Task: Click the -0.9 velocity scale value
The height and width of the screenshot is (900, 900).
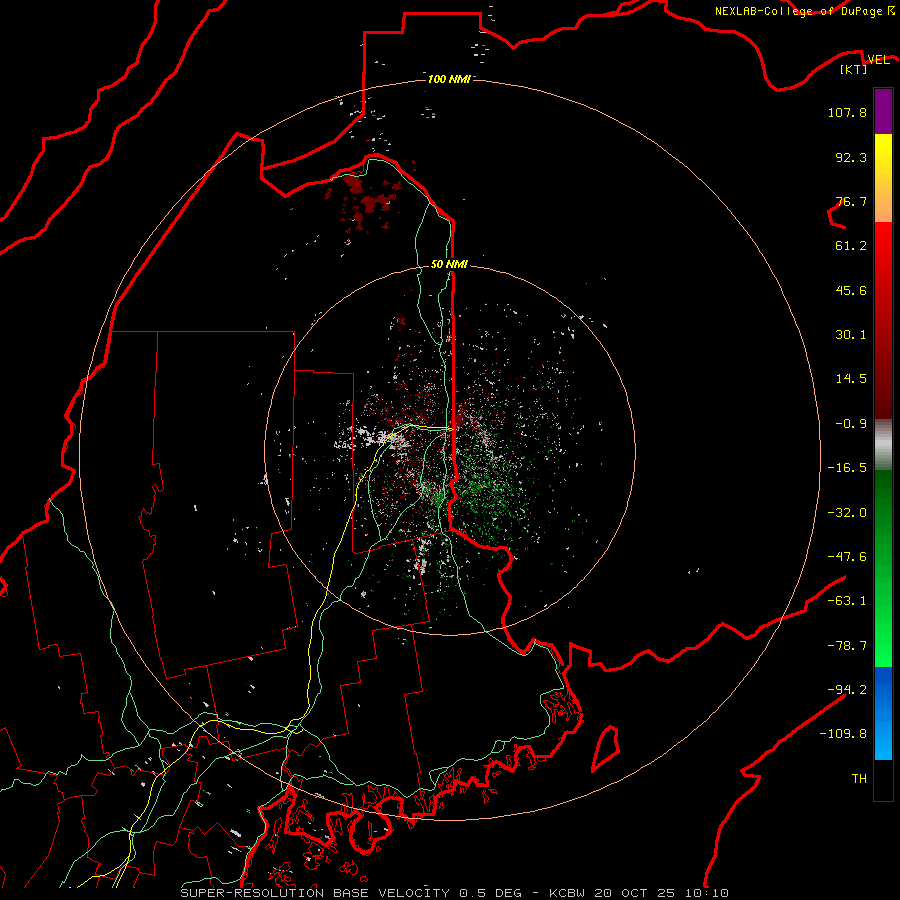Action: 851,424
